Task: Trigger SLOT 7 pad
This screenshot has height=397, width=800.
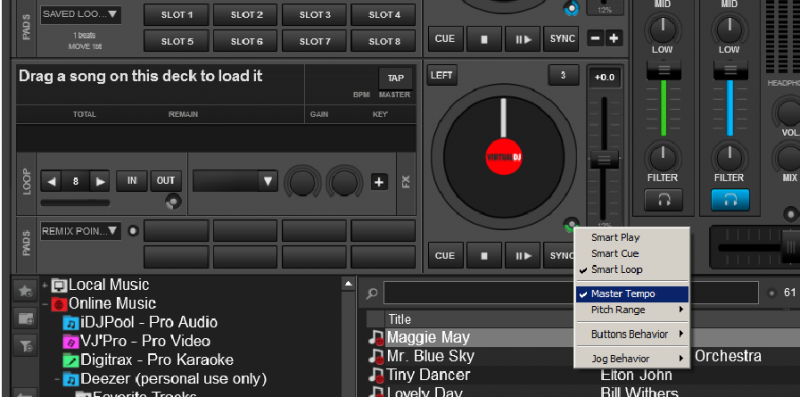Action: coord(315,41)
